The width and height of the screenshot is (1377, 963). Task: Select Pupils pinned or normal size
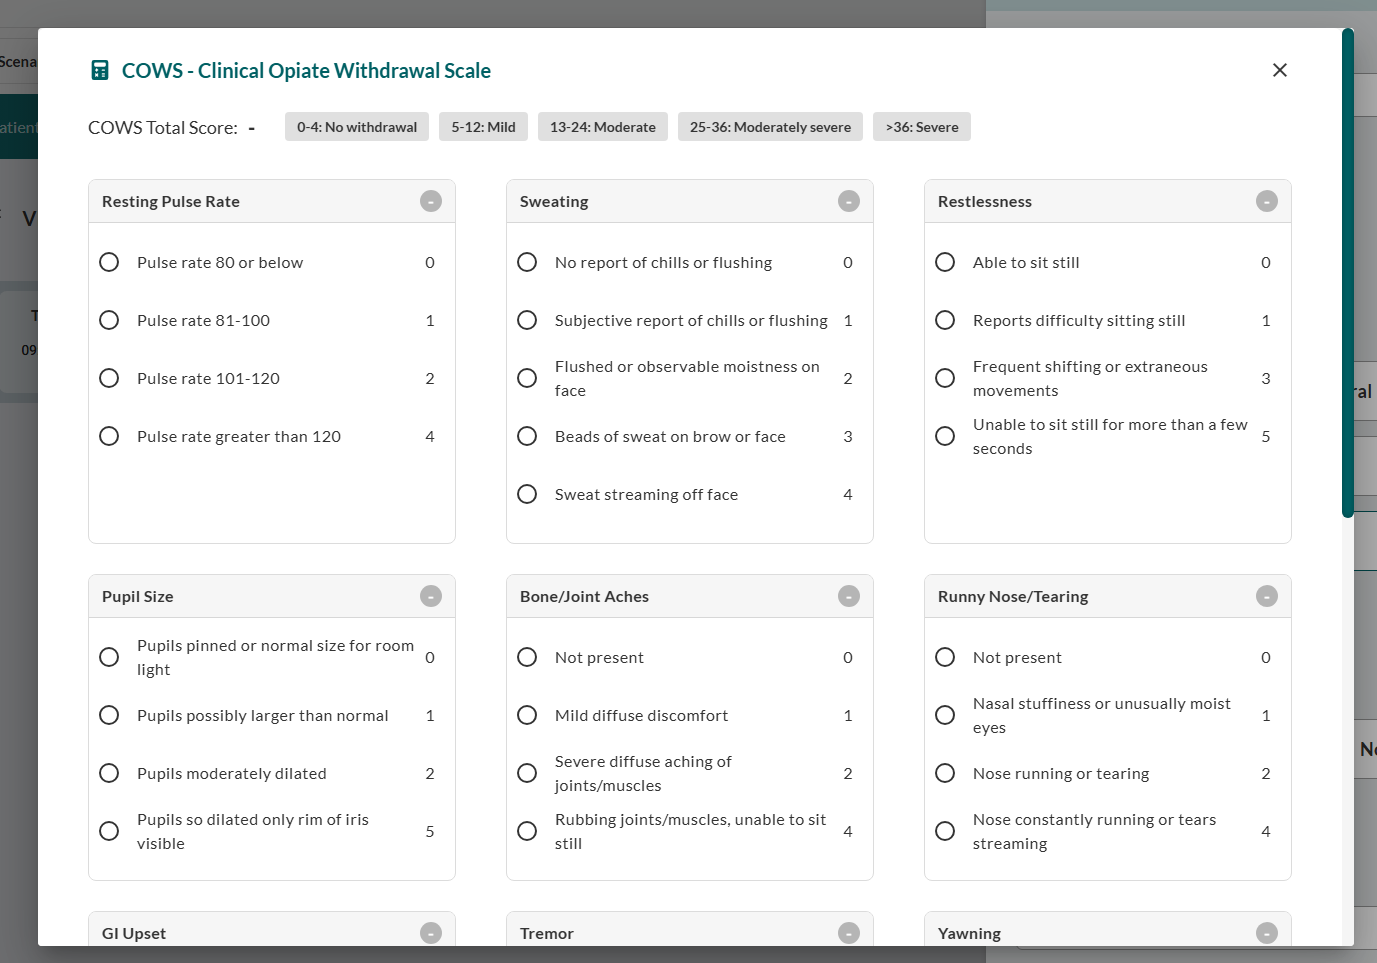(109, 657)
